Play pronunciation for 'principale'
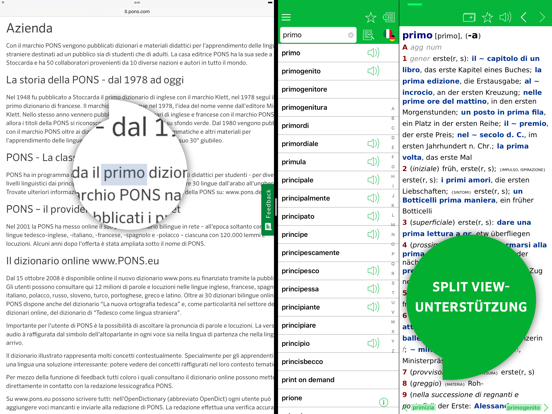The image size is (552, 414). click(373, 180)
